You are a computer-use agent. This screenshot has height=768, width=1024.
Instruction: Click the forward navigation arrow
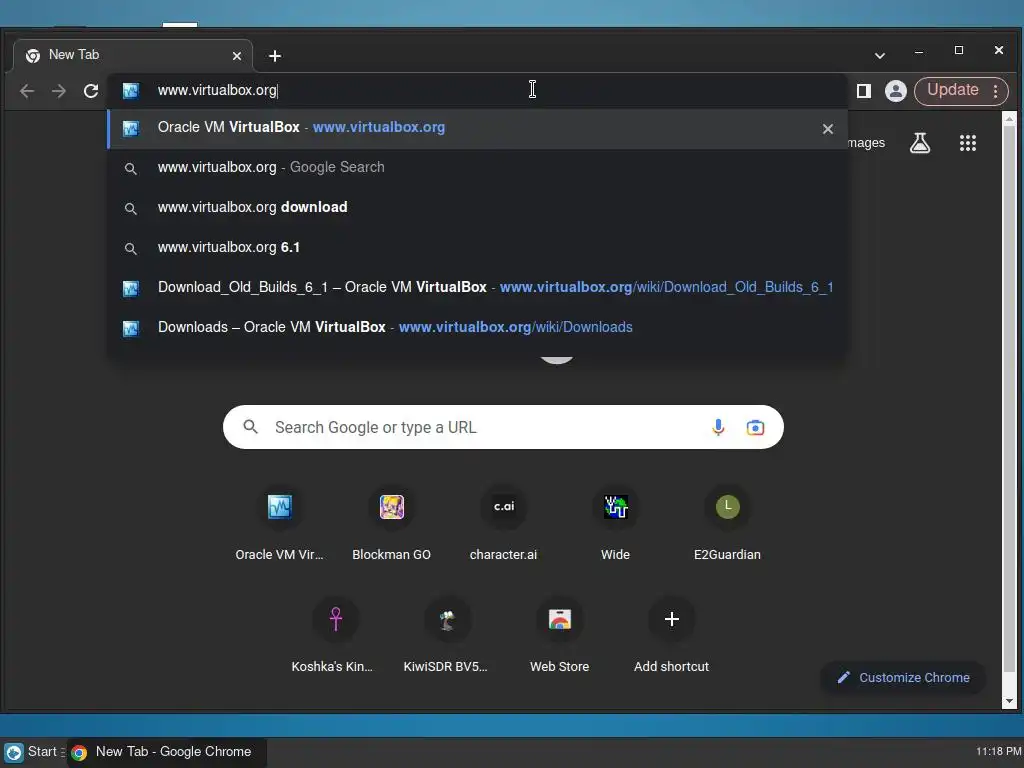59,91
